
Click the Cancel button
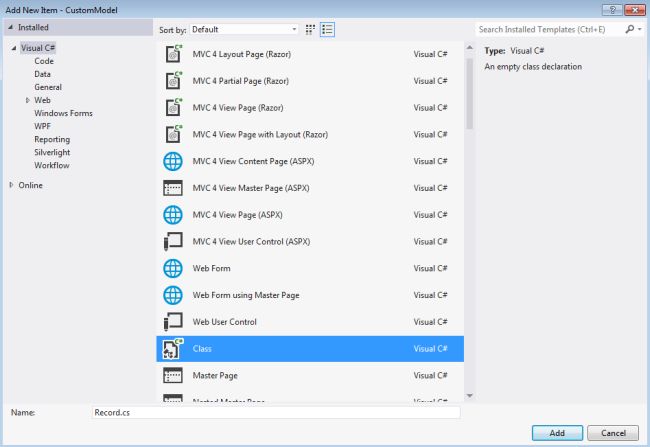613,433
